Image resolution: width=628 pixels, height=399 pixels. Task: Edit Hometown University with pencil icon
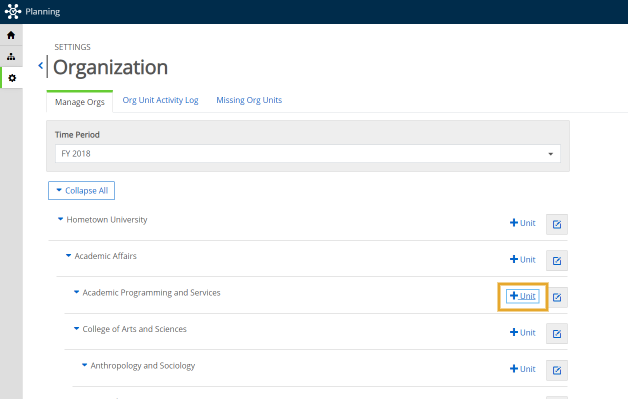pyautogui.click(x=557, y=224)
